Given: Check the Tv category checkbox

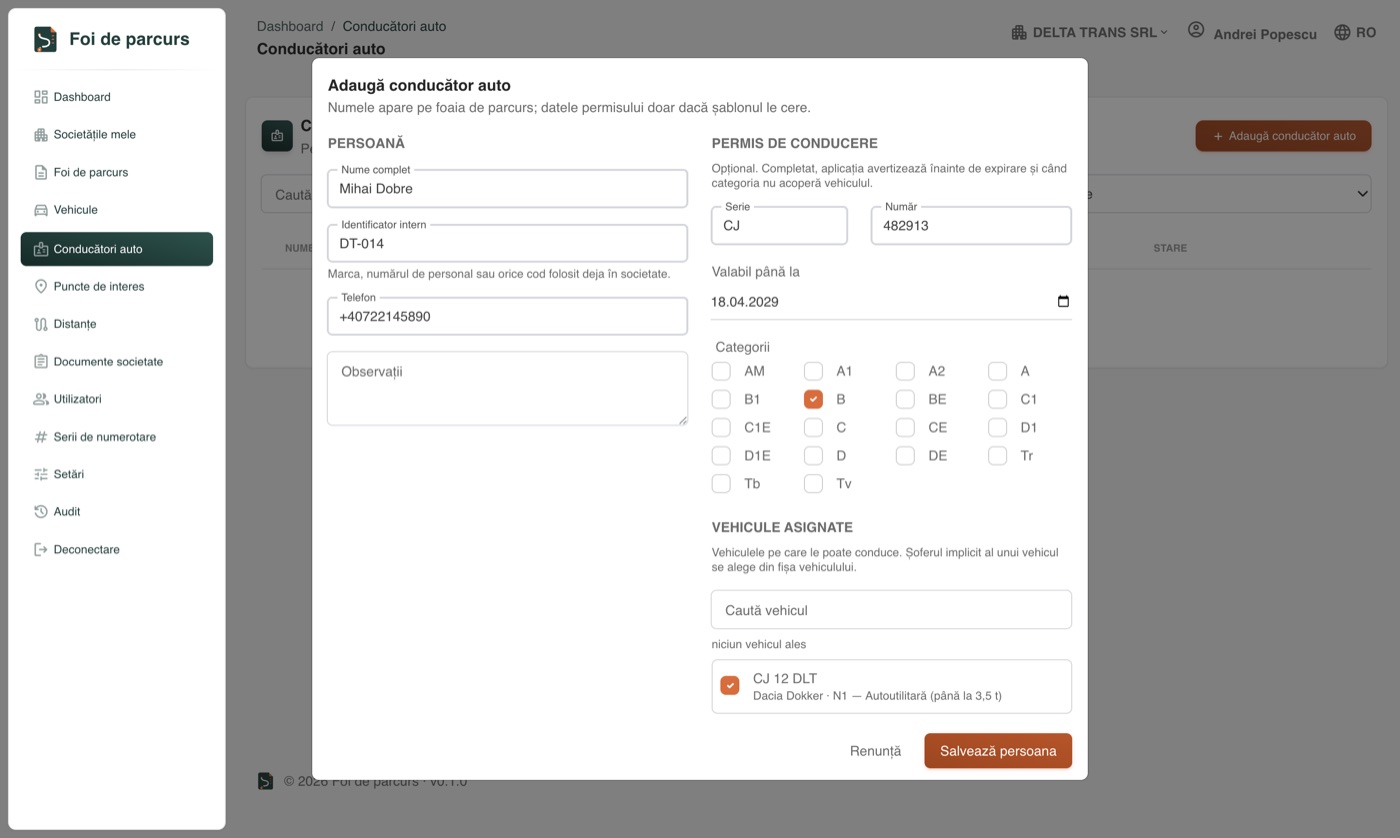Looking at the screenshot, I should click(813, 483).
